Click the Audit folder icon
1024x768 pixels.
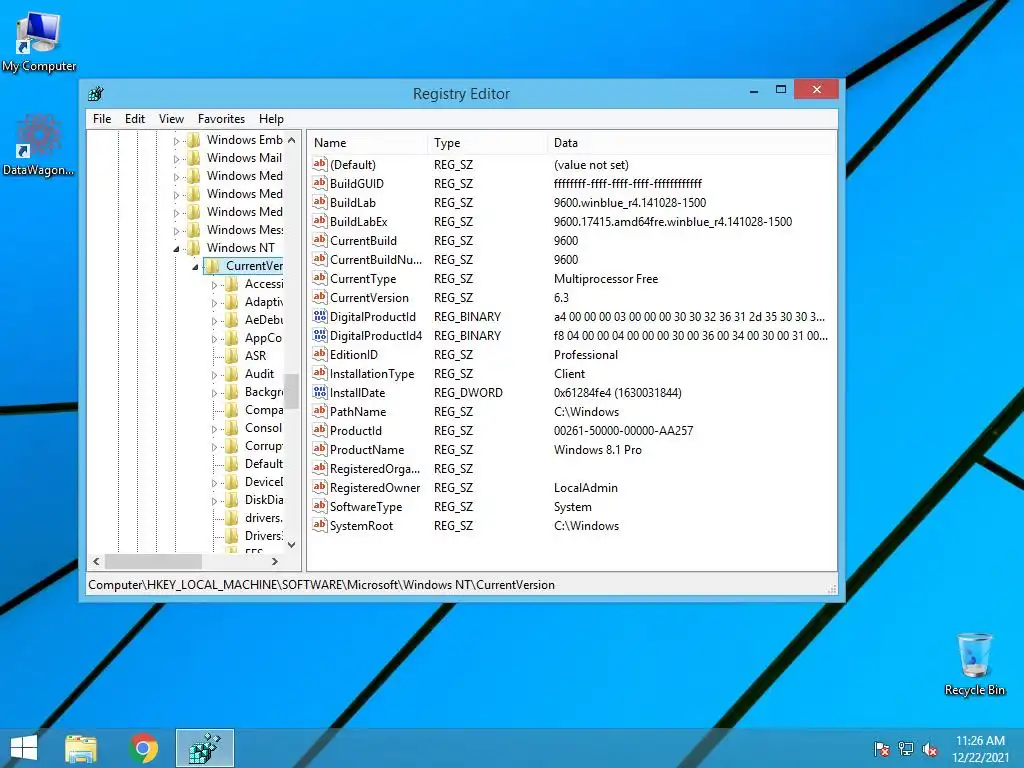coord(232,374)
